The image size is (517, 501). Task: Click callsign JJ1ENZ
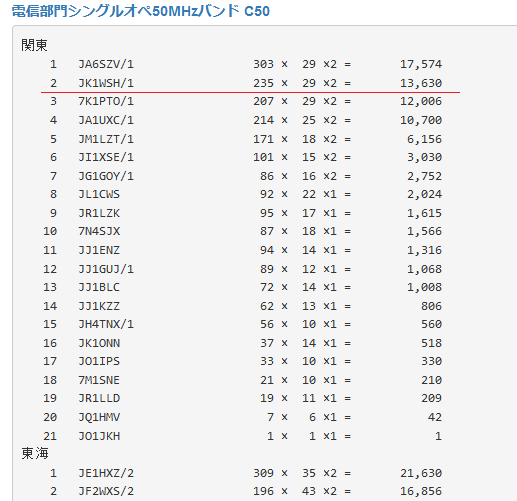99,250
